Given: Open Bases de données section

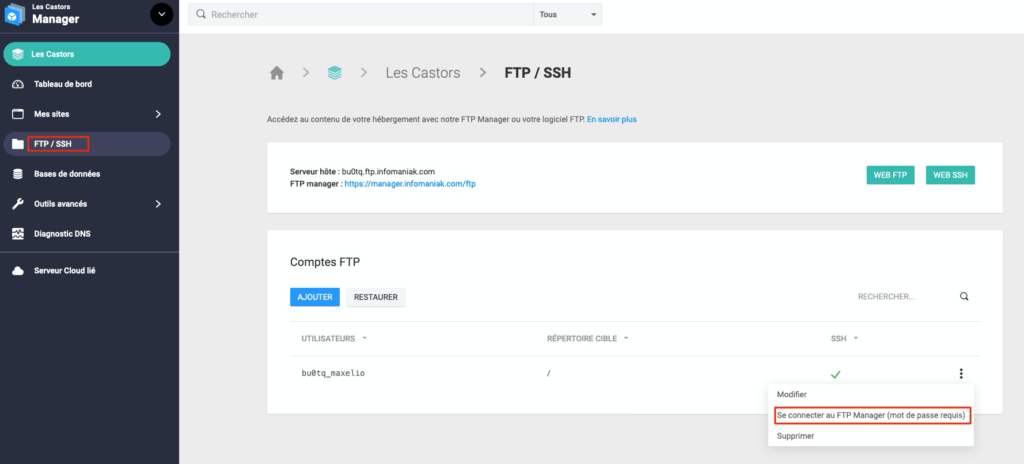Looking at the screenshot, I should 87,174.
